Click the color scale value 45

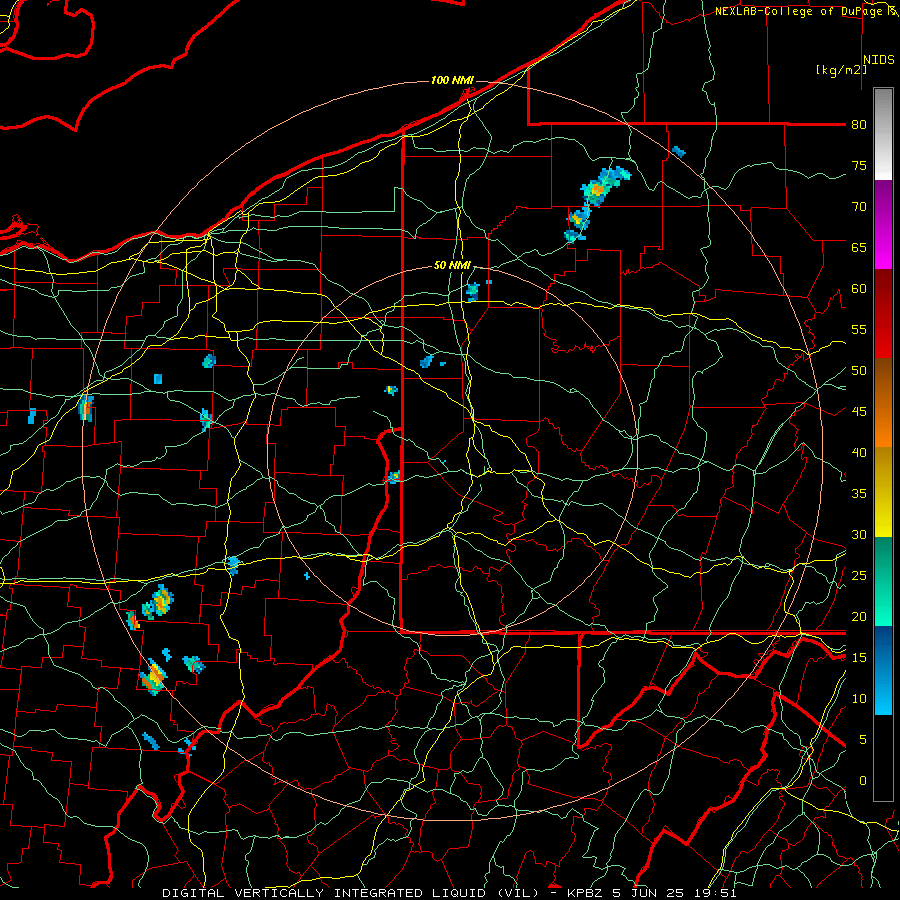859,412
